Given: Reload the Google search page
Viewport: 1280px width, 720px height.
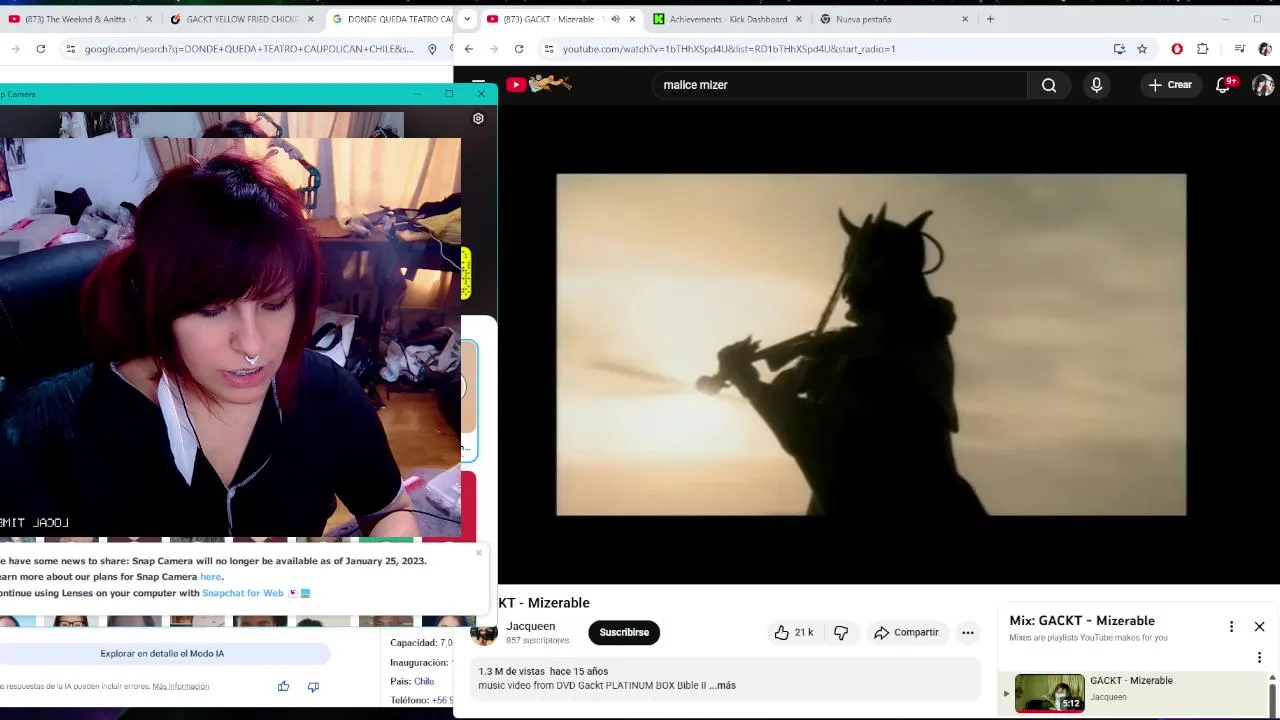Looking at the screenshot, I should tap(40, 49).
